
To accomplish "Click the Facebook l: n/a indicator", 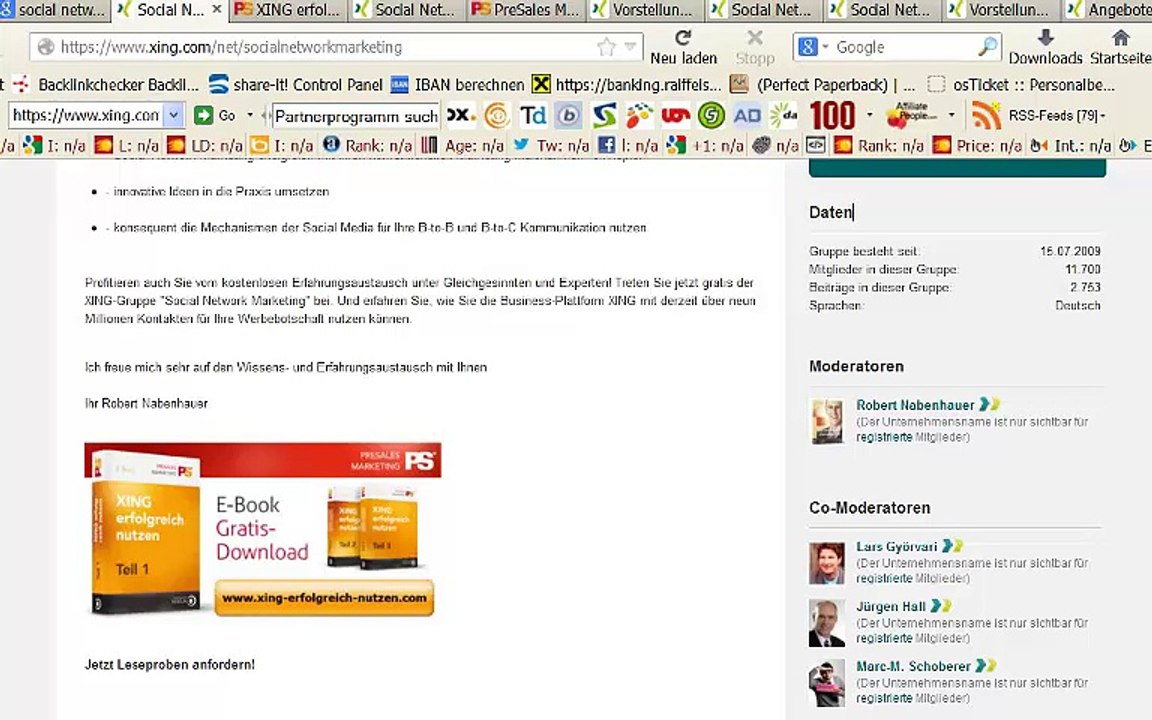I will point(627,145).
